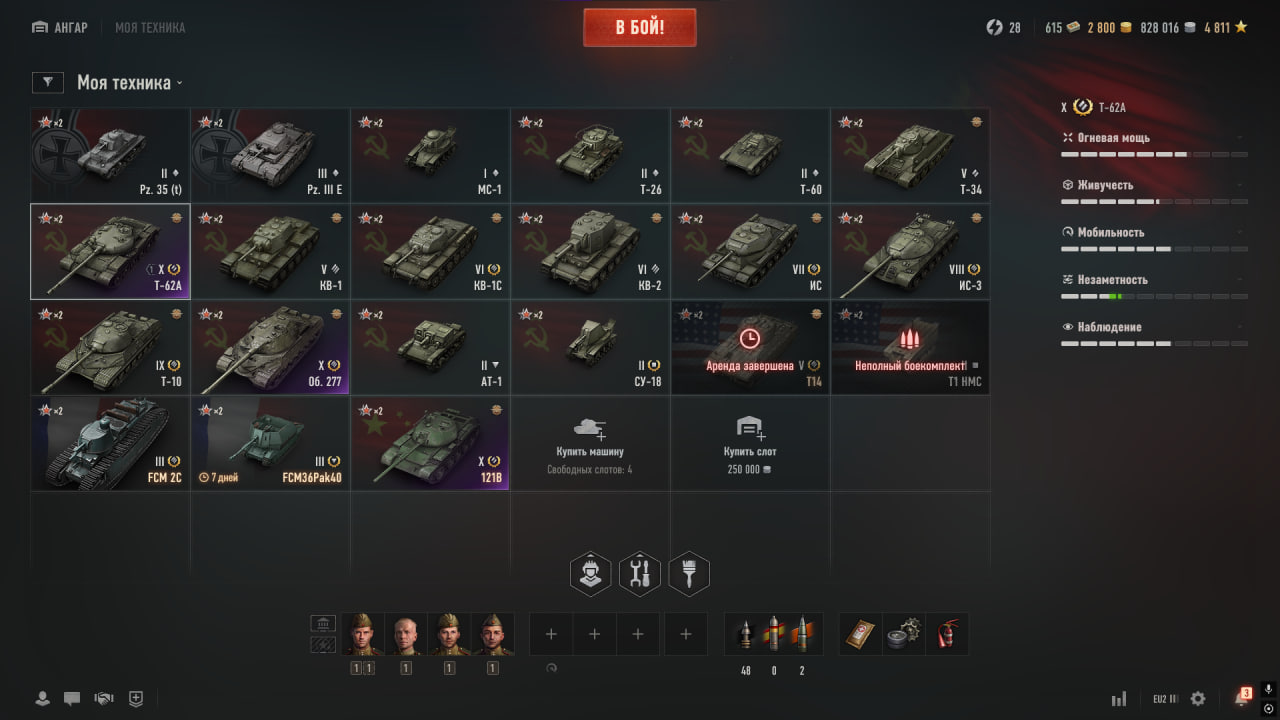Expand the Моя техника dropdown
This screenshot has height=720, width=1280.
(130, 83)
